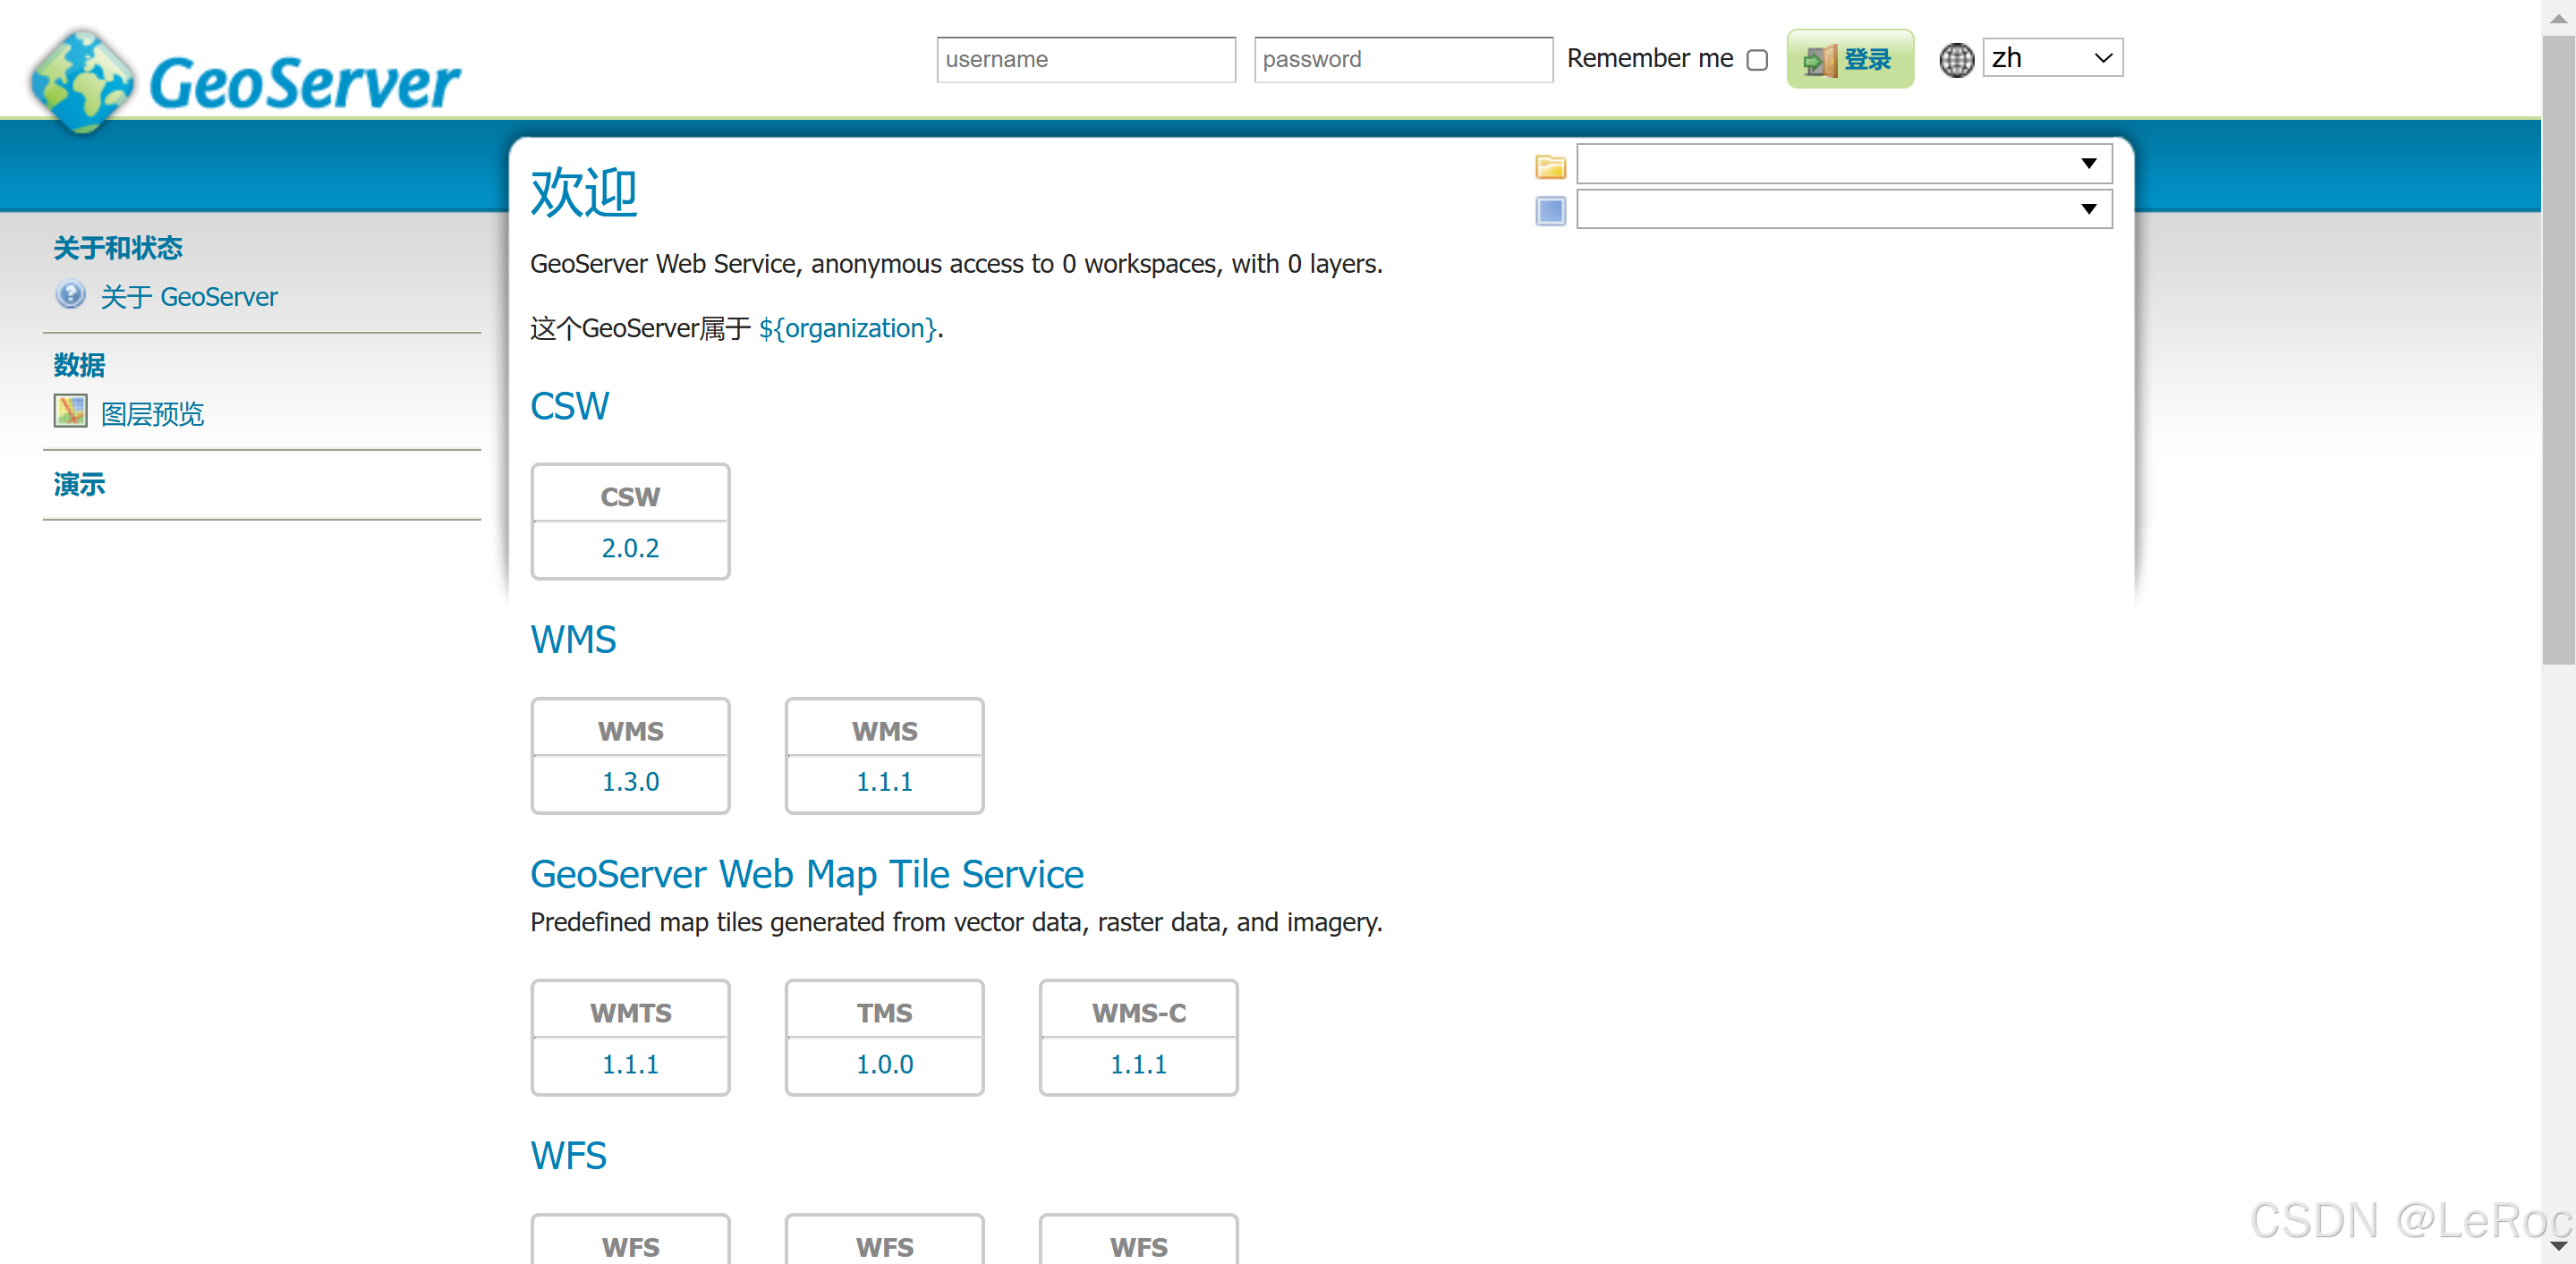
Task: Open the WMTS 1.1.1 capabilities link
Action: coord(630,1064)
